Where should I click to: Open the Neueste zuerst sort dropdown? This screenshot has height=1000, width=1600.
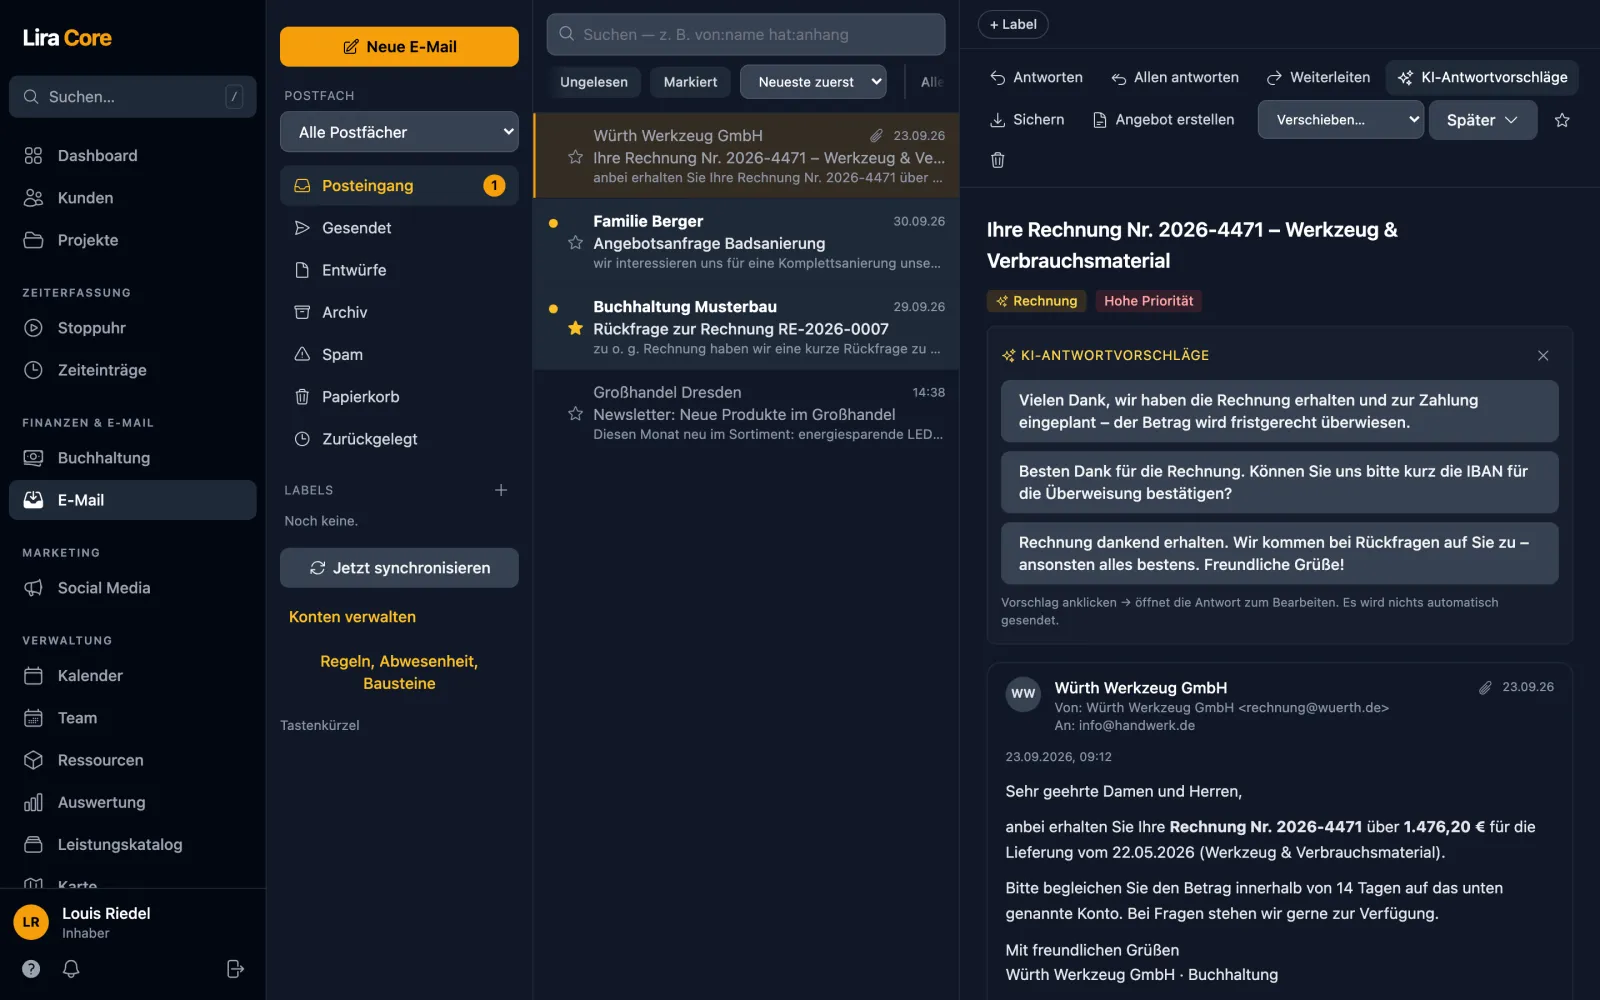coord(813,82)
